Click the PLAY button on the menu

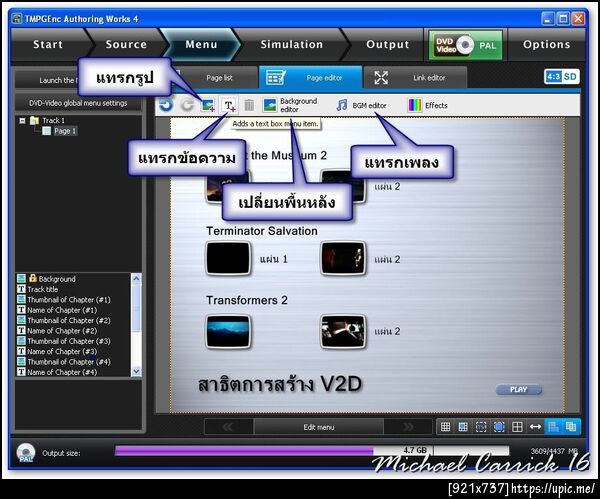[x=518, y=390]
